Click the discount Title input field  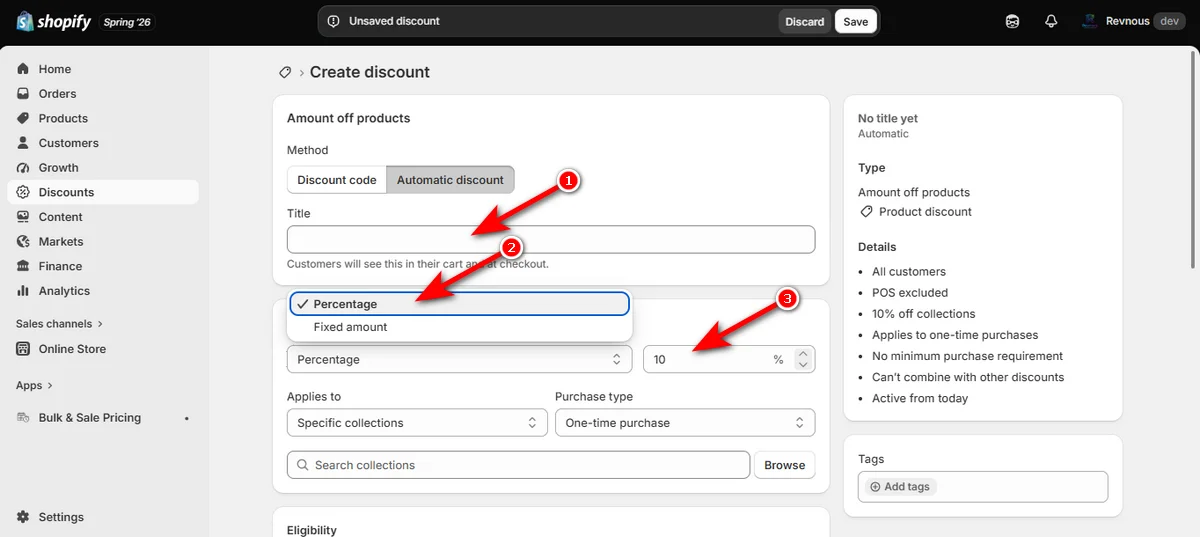coord(551,239)
